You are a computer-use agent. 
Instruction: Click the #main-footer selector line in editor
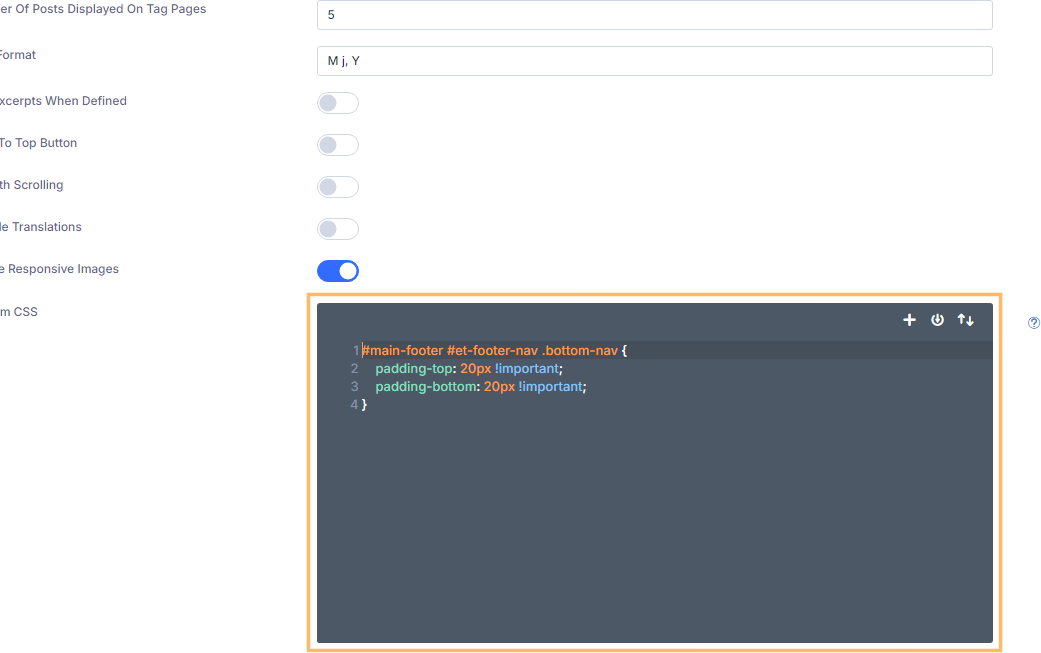click(494, 350)
